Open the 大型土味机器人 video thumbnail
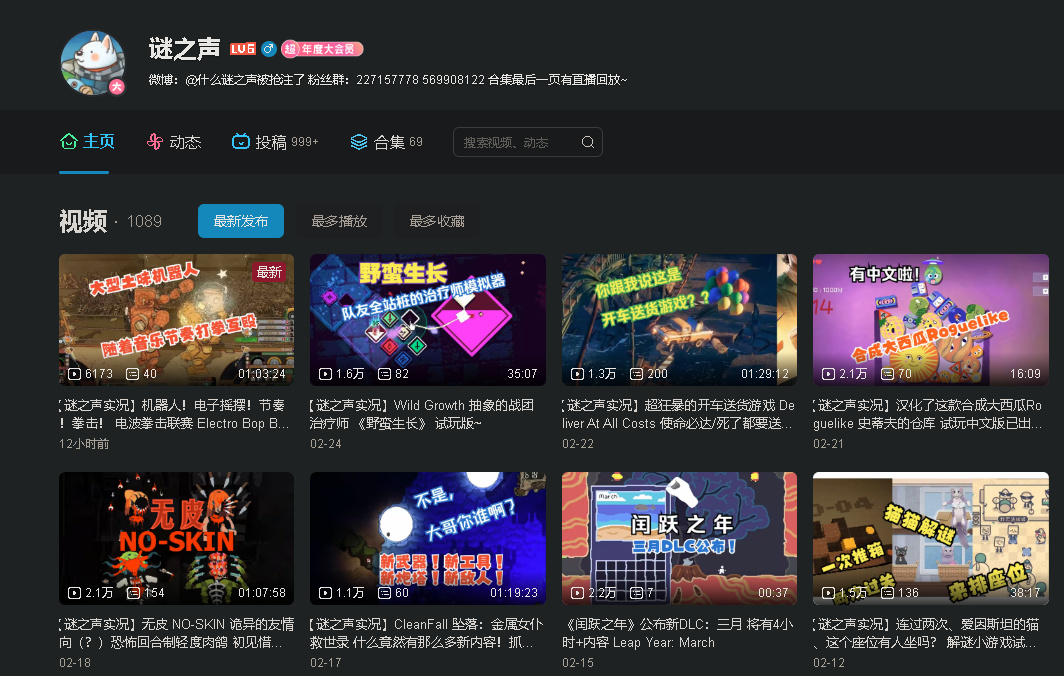 pos(176,320)
